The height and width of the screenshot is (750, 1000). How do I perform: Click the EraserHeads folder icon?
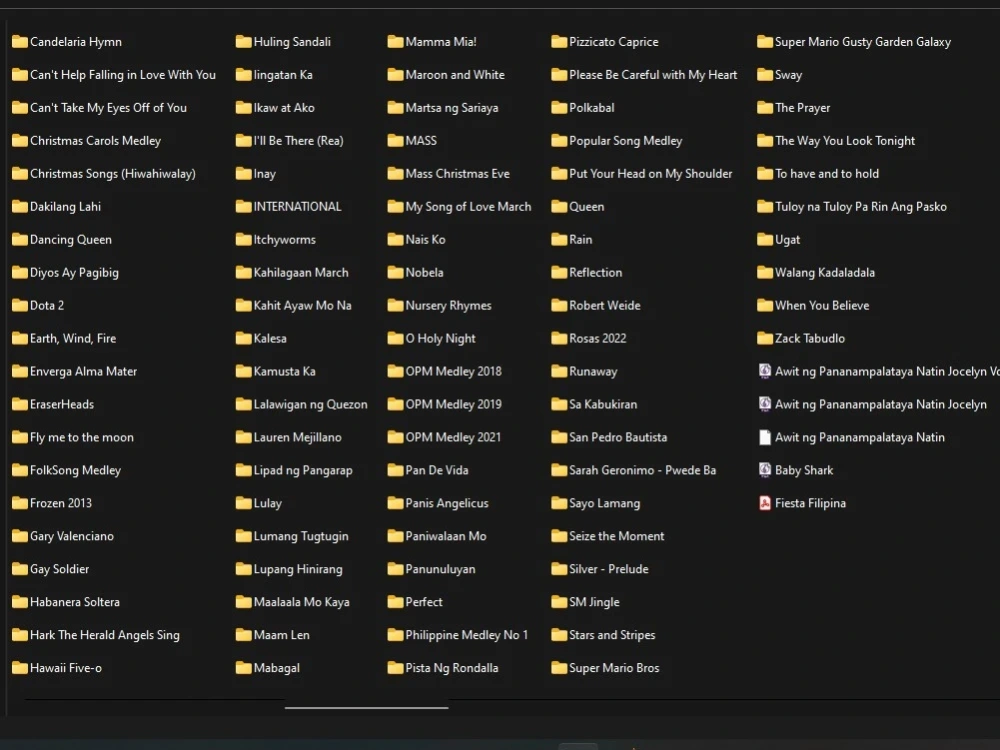pyautogui.click(x=20, y=404)
